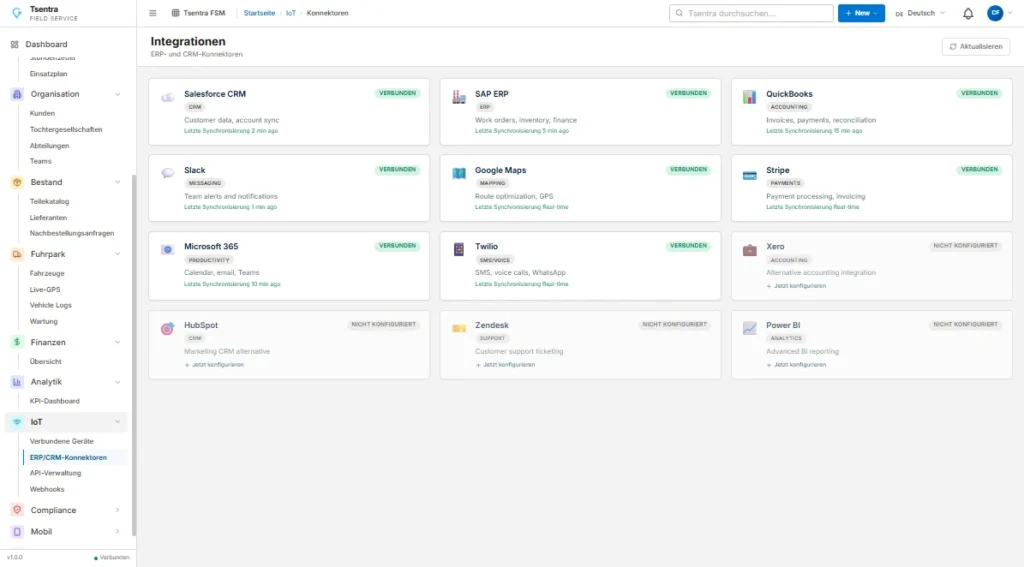Click the sidebar vertical scrollbar
Viewport: 1024px width, 567px height.
pyautogui.click(x=134, y=355)
